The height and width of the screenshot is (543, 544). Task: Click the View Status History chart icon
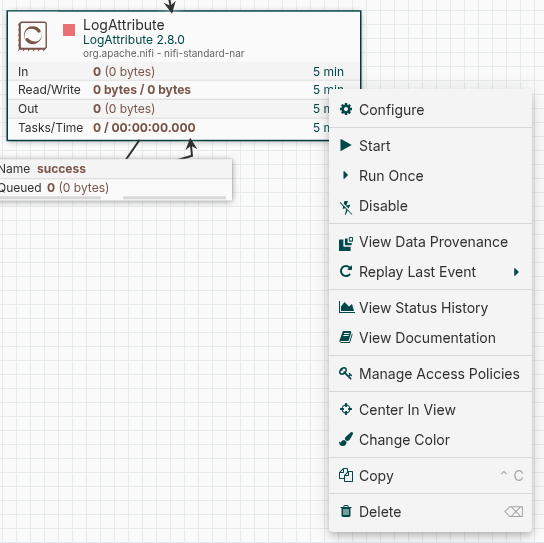(346, 307)
